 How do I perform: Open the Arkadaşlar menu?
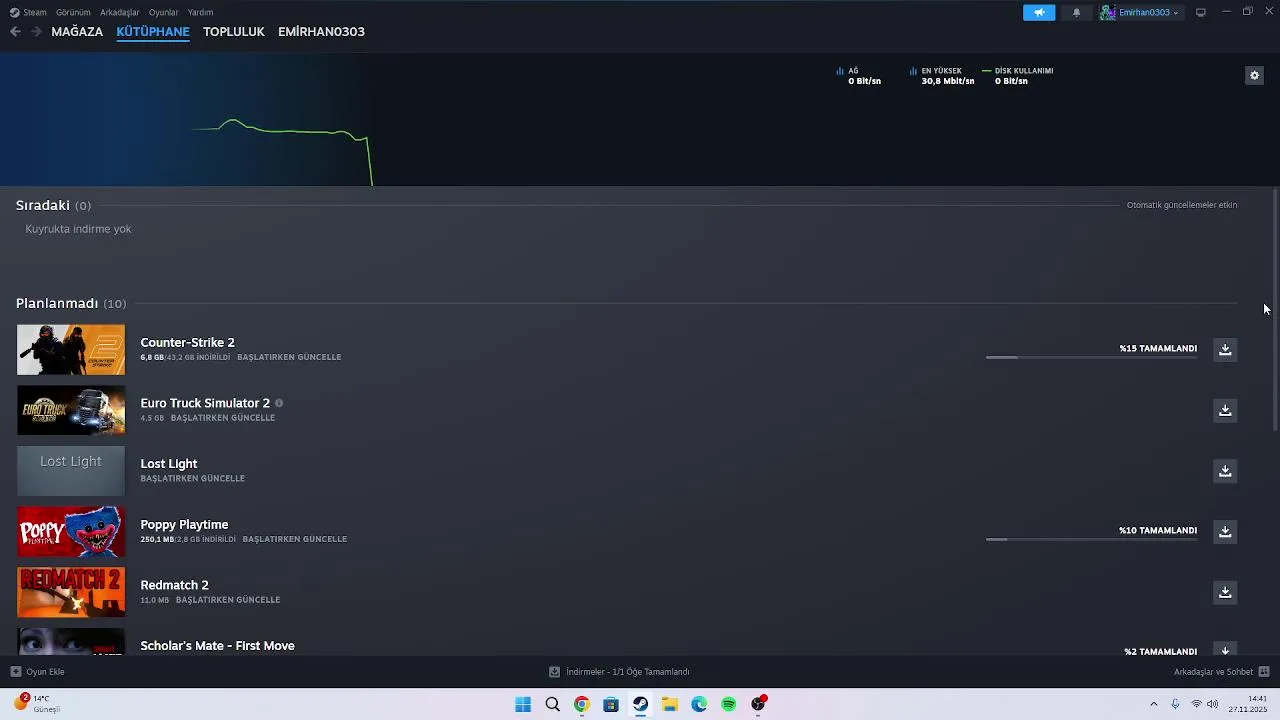(119, 12)
